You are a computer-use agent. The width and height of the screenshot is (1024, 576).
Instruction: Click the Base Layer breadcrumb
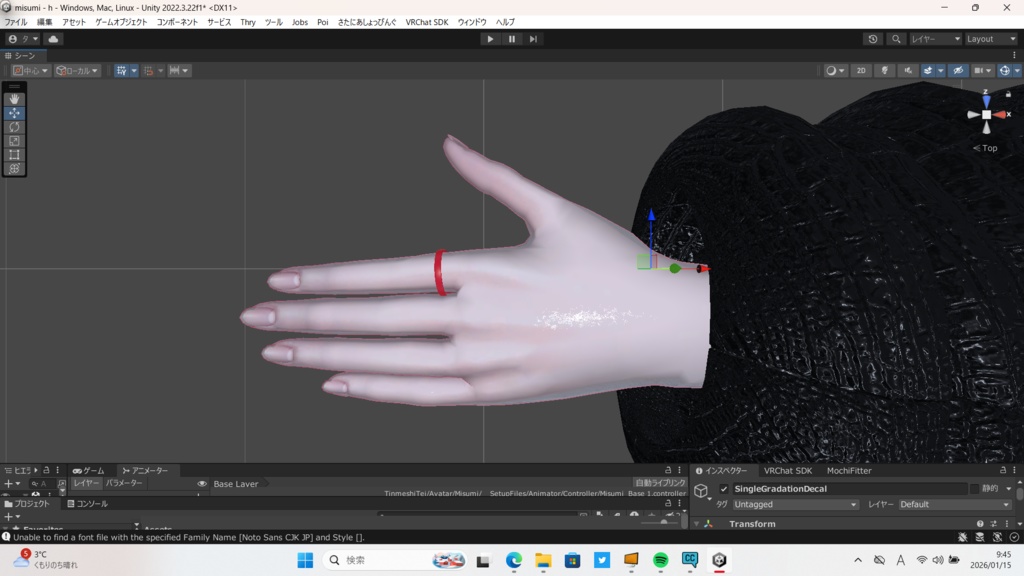(236, 484)
